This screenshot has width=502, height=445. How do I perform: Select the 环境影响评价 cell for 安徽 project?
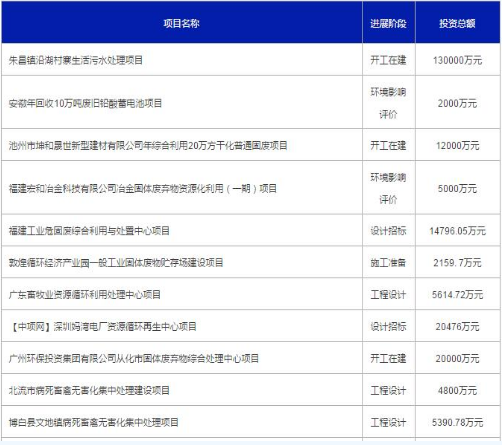(x=388, y=103)
